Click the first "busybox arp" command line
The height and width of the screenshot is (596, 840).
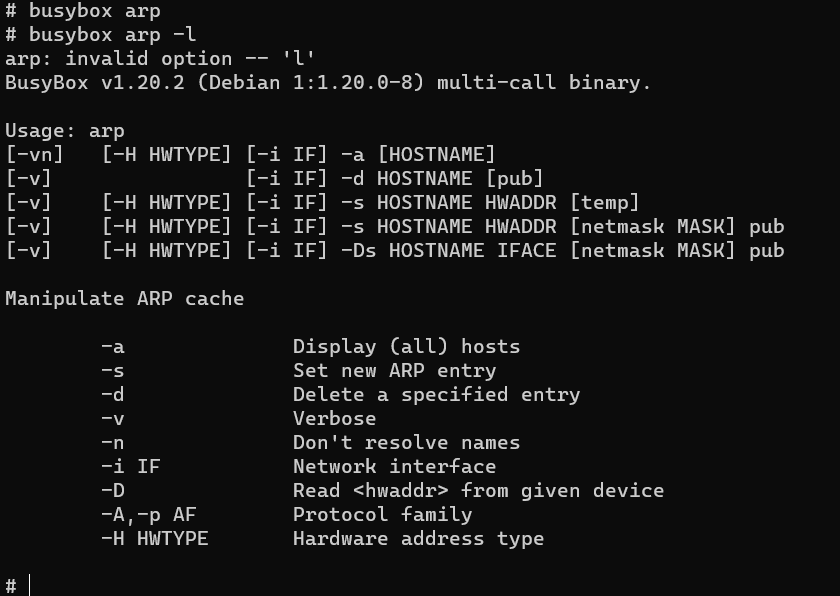(82, 12)
